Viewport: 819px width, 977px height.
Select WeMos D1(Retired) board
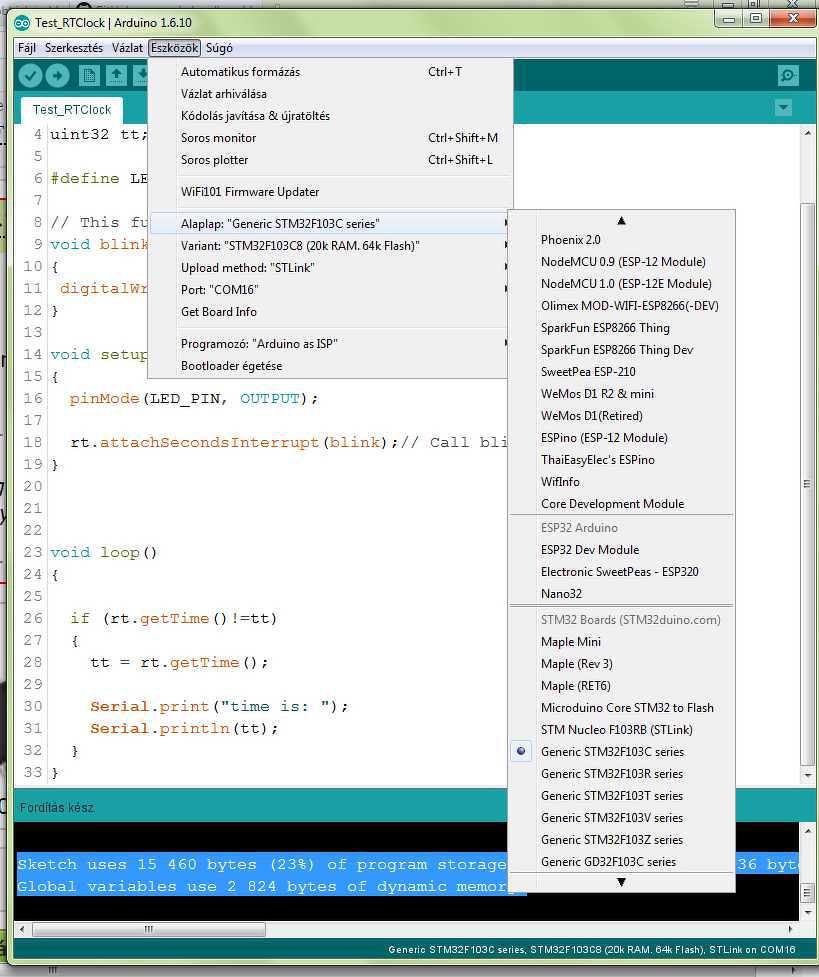coord(621,416)
